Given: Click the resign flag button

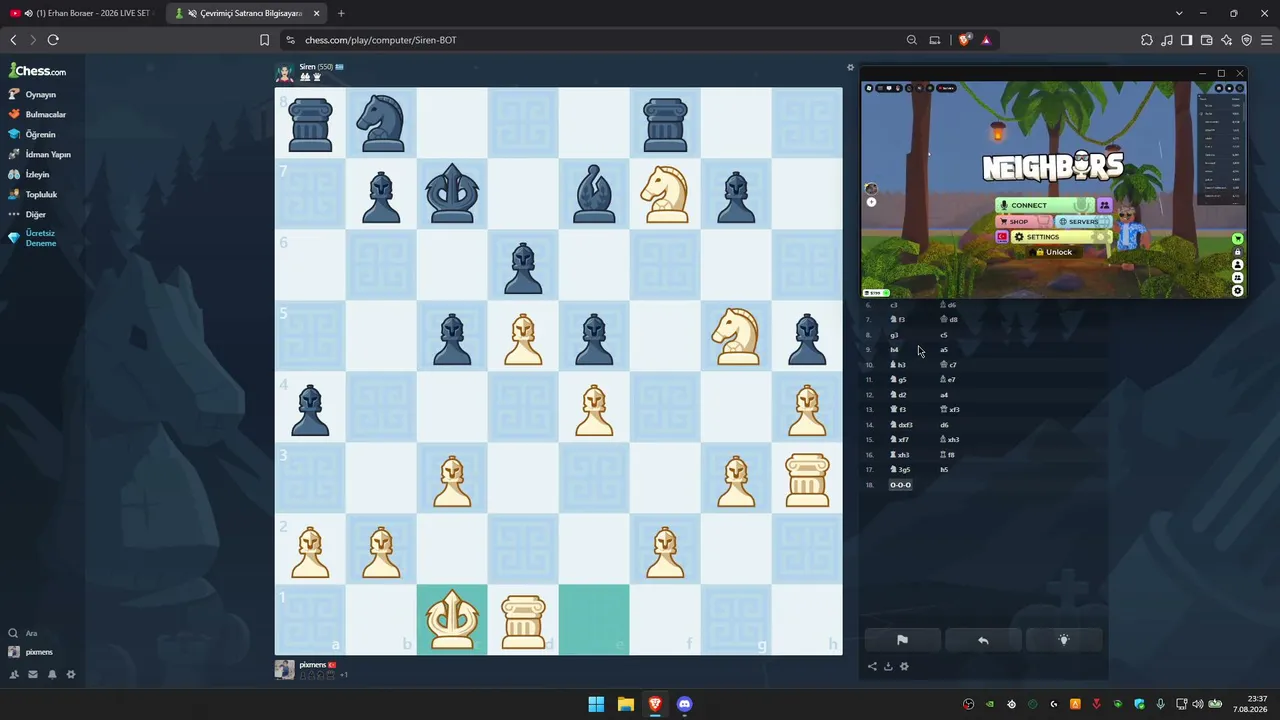Looking at the screenshot, I should pos(902,640).
